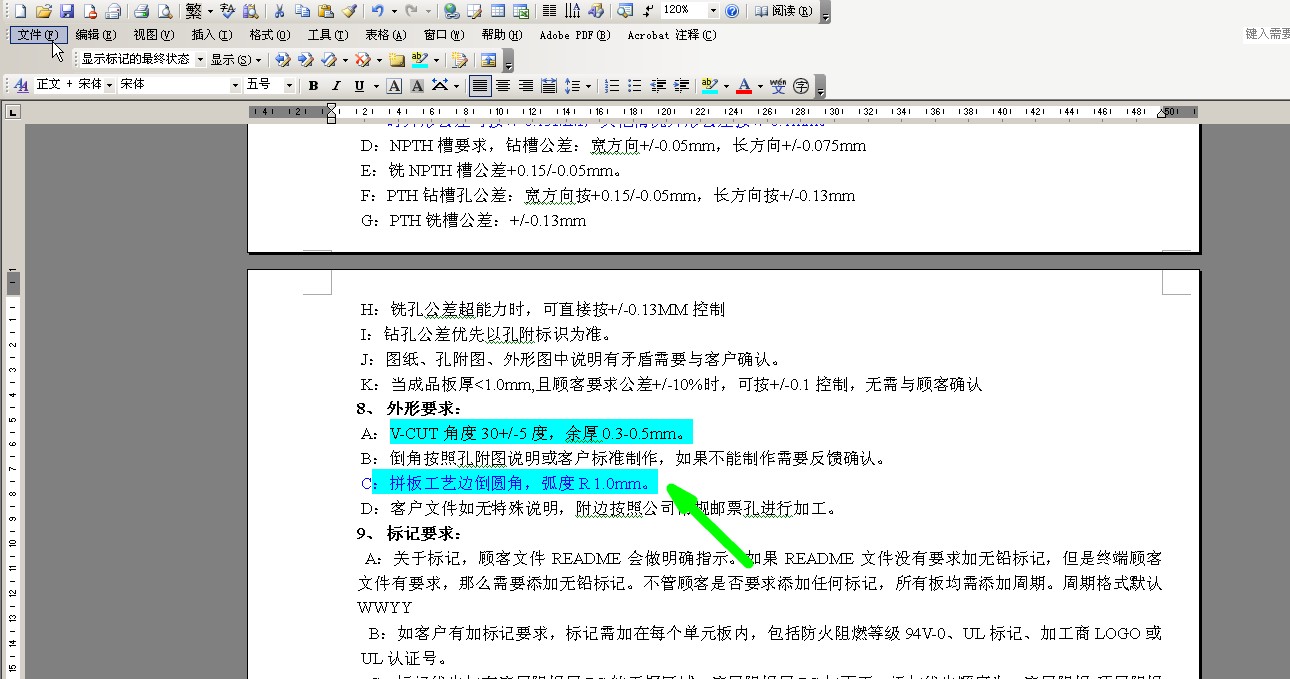Toggle bulleted list
This screenshot has width=1290, height=679.
pos(635,86)
